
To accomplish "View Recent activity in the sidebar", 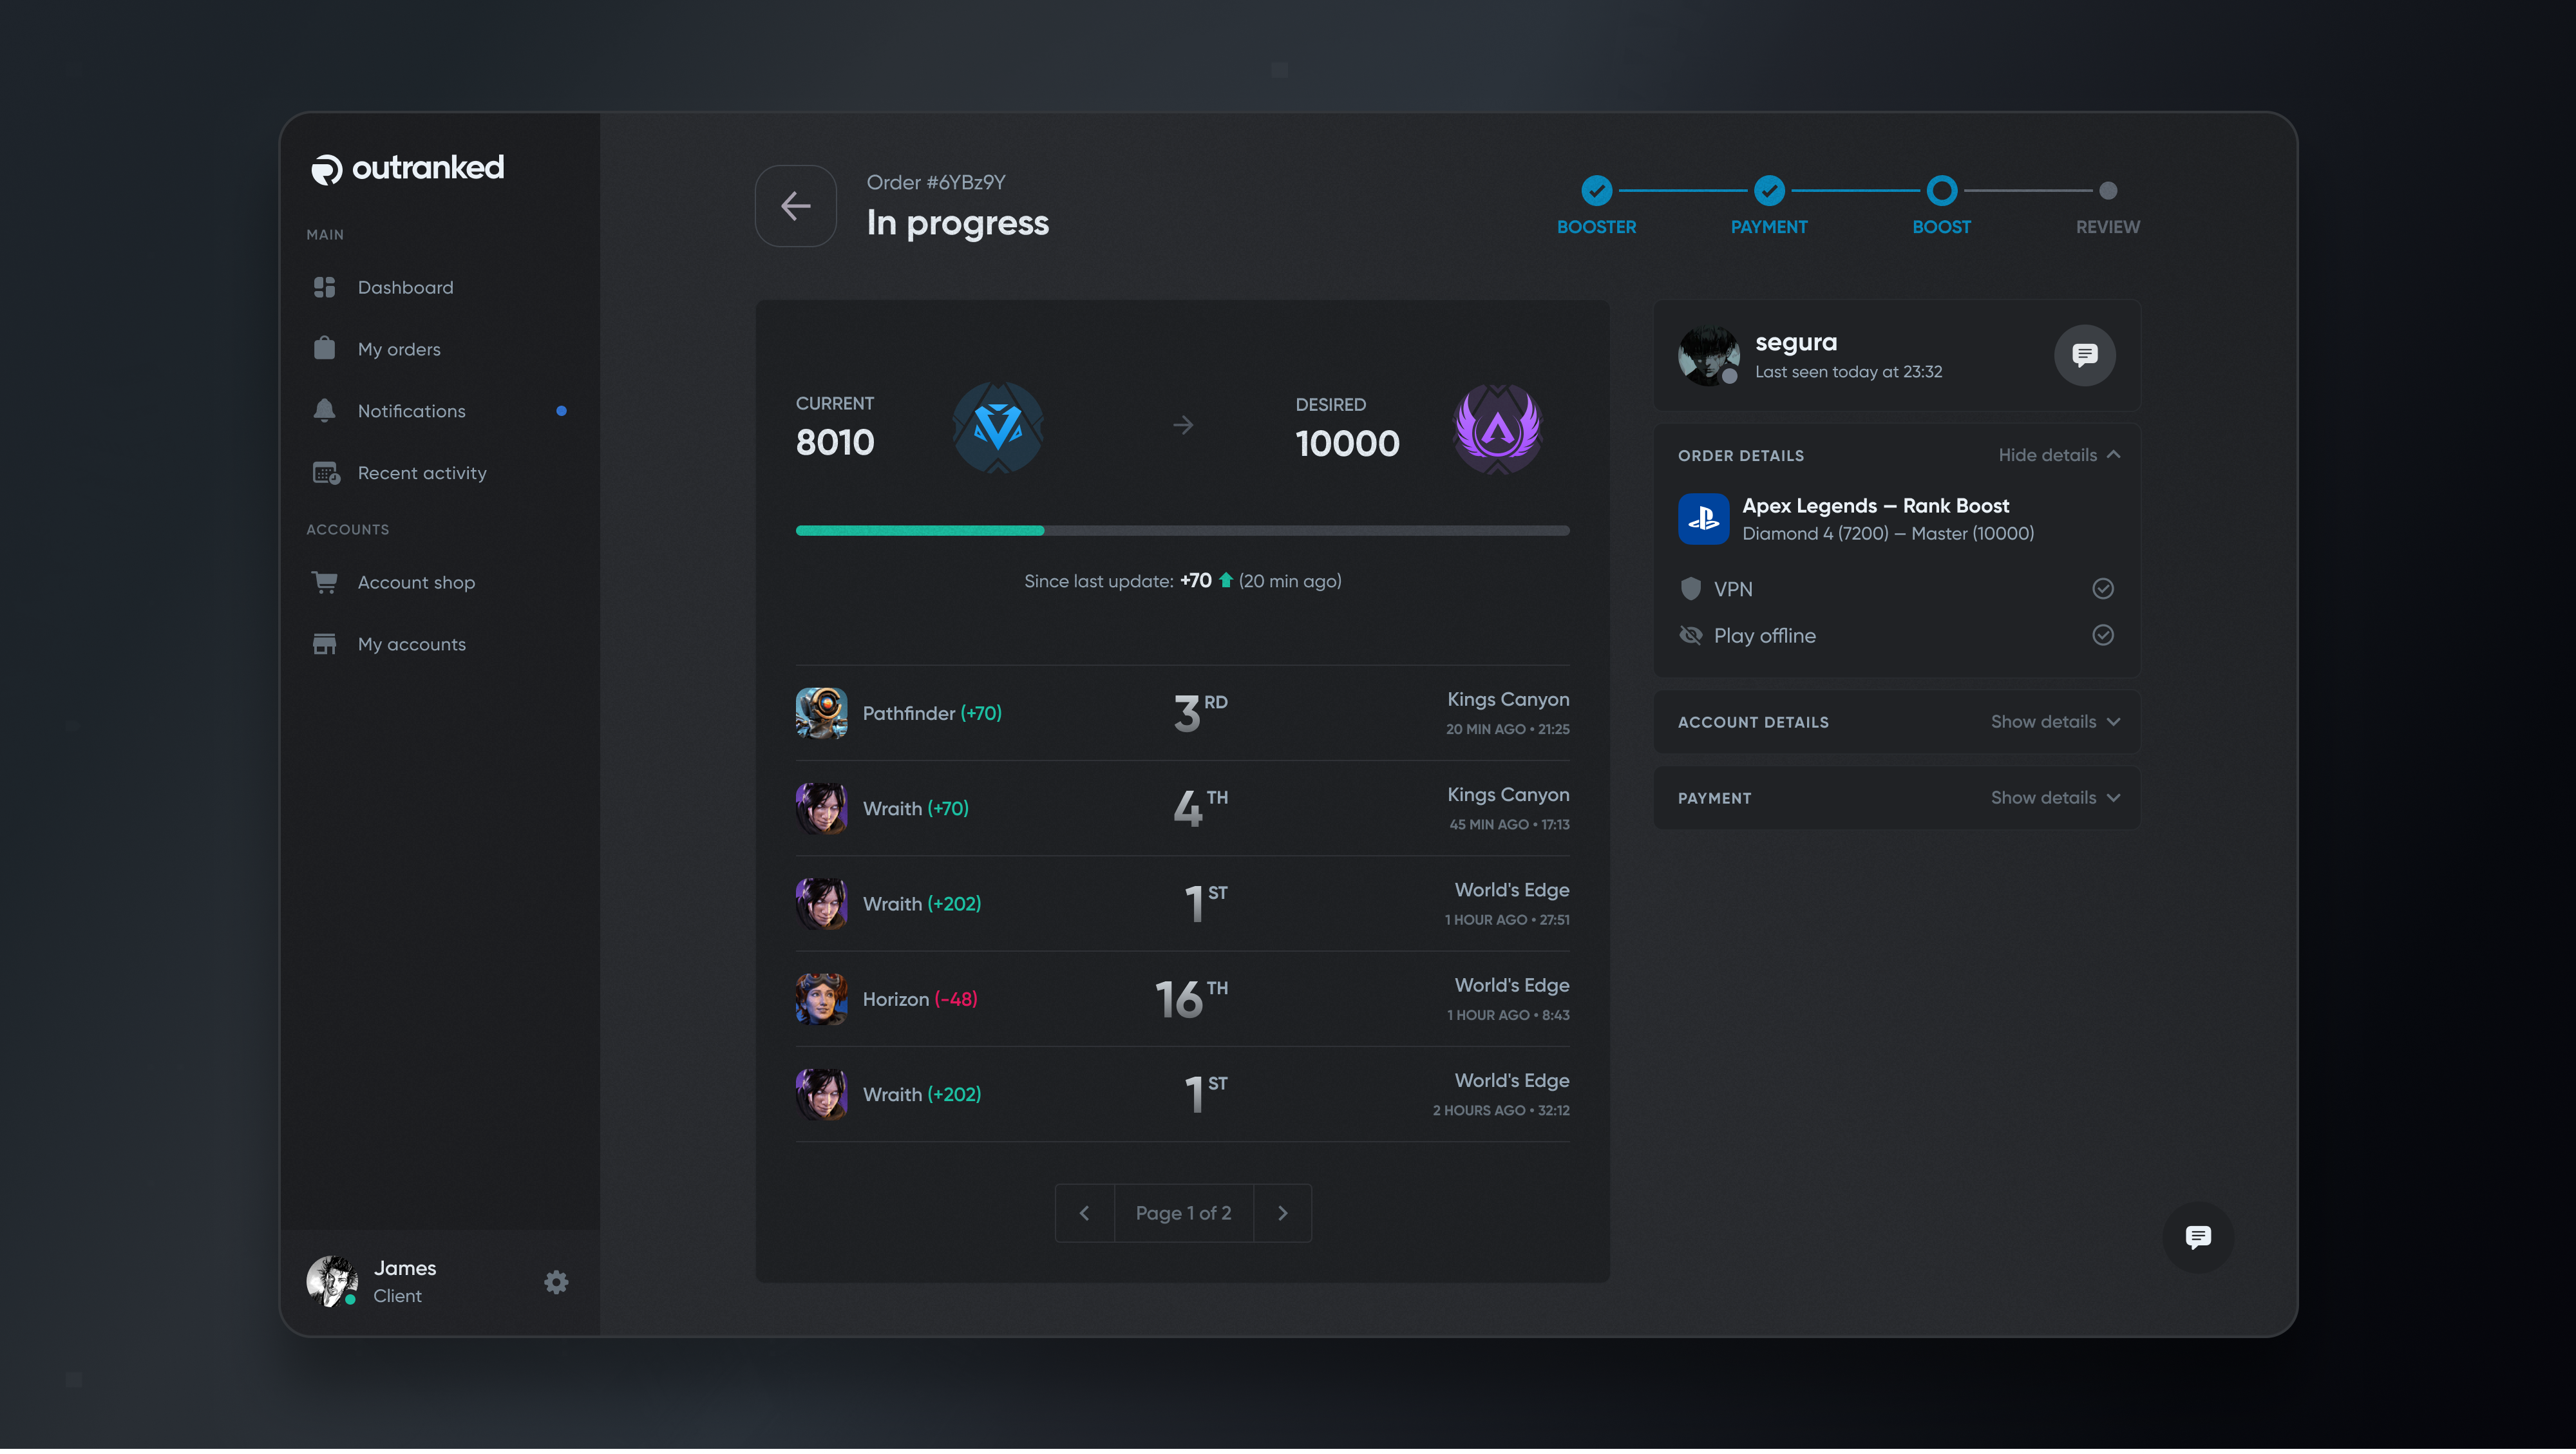I will click(421, 472).
